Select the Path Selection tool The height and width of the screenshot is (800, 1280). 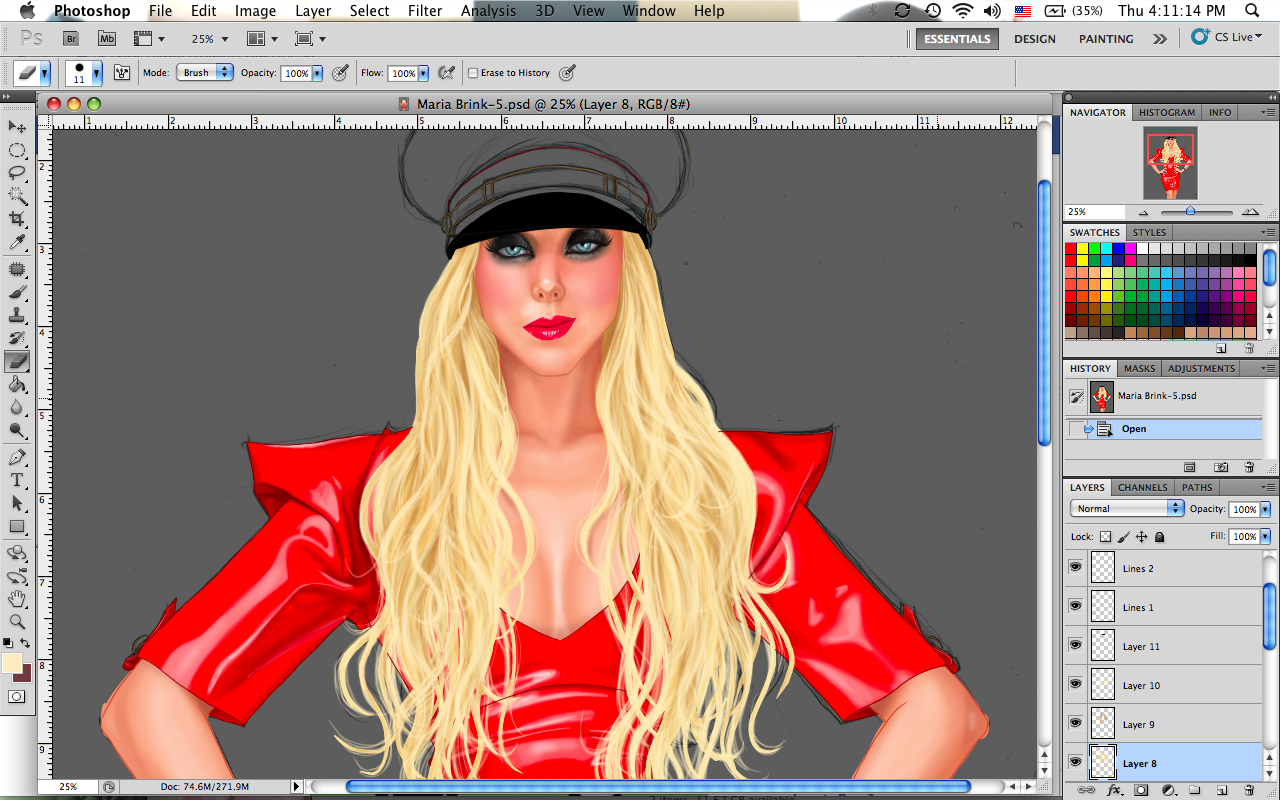(x=17, y=503)
